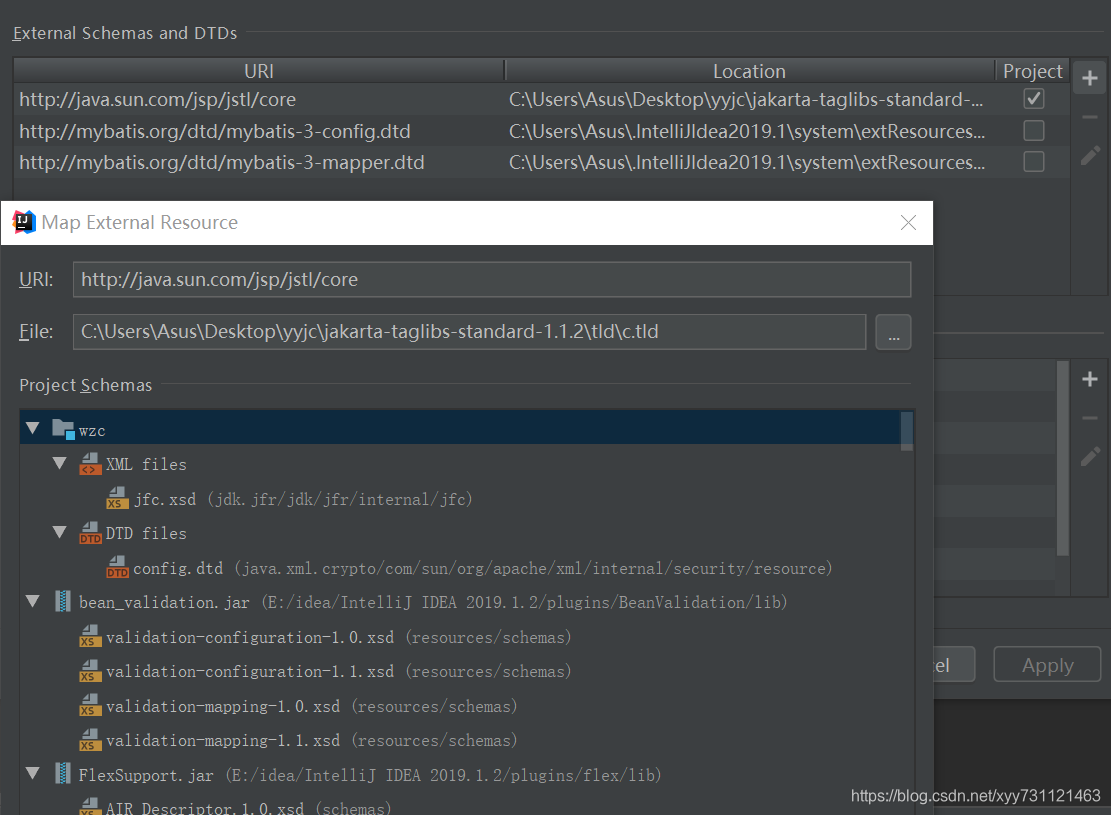Image resolution: width=1111 pixels, height=815 pixels.
Task: Click the jar icon of bean_validation.jar
Action: click(x=62, y=601)
